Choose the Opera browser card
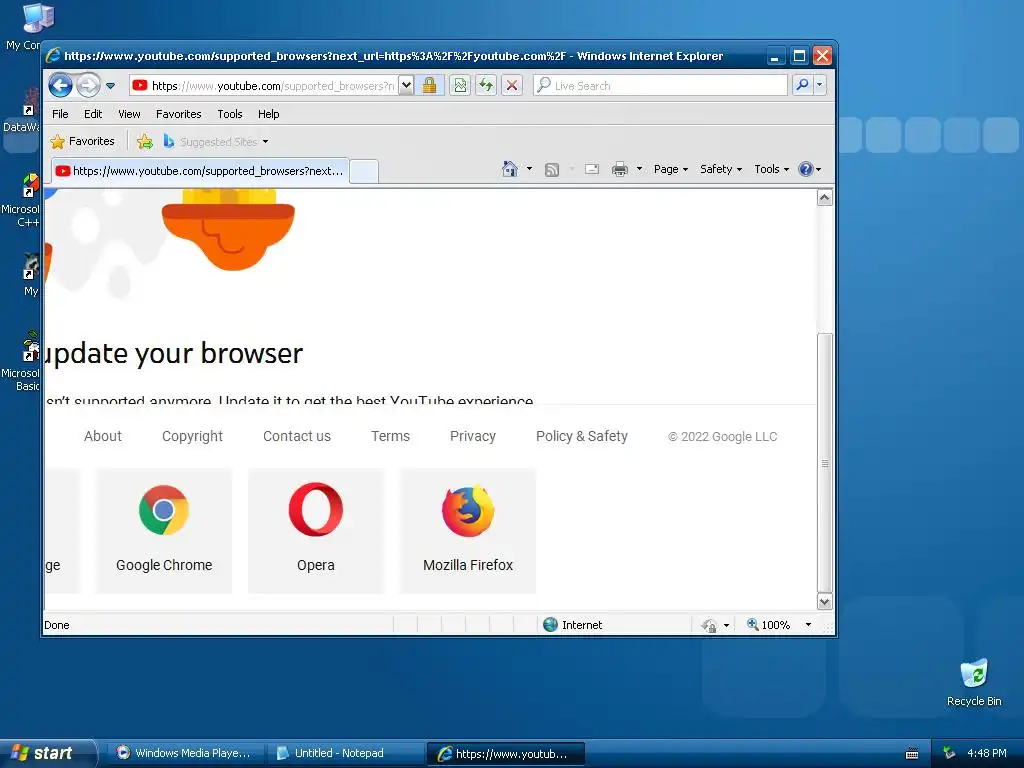This screenshot has width=1024, height=768. [x=315, y=530]
